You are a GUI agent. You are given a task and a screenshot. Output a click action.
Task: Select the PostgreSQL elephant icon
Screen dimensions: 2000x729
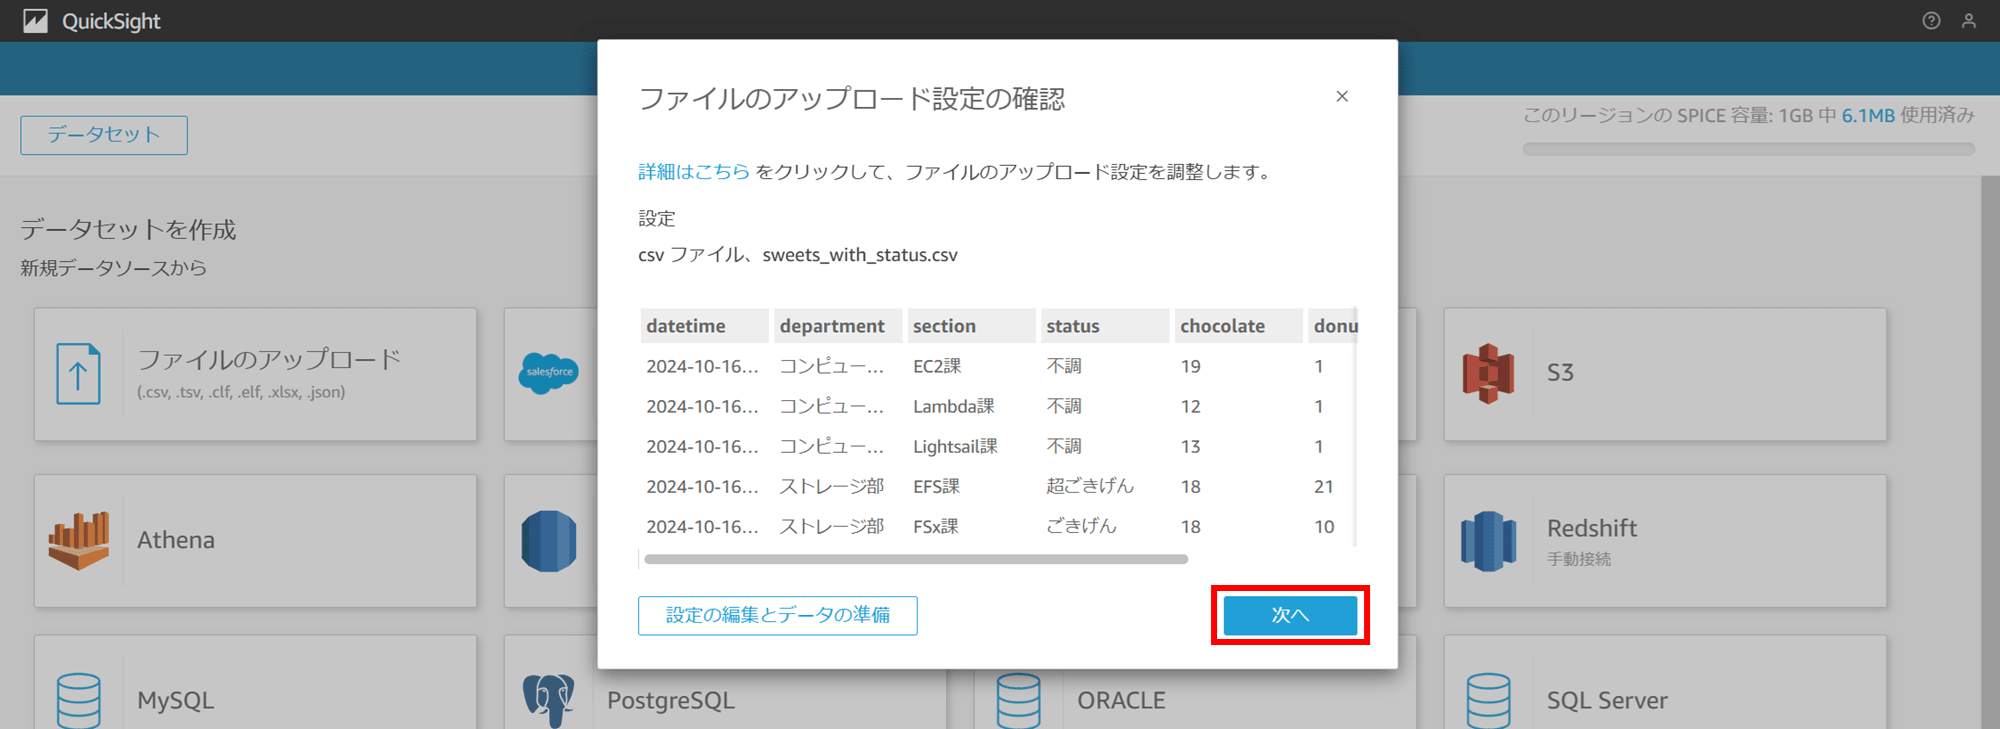click(x=548, y=700)
